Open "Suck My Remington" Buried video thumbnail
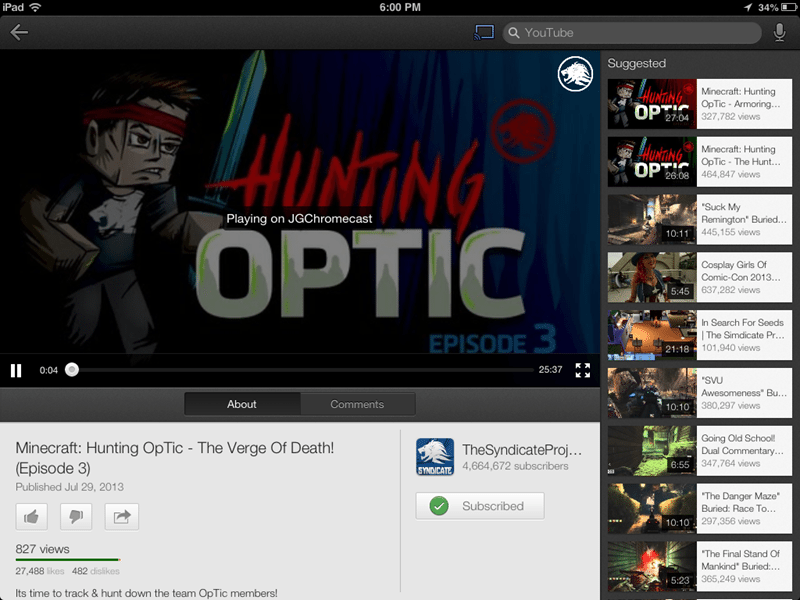 pyautogui.click(x=652, y=219)
